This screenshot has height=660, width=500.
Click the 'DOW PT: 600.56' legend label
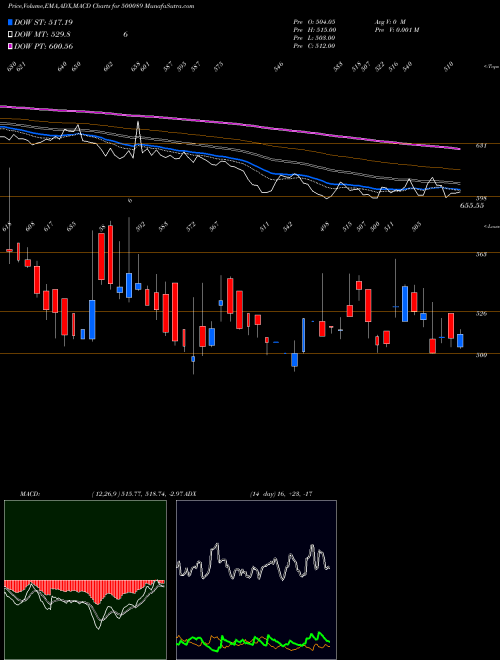pyautogui.click(x=43, y=46)
